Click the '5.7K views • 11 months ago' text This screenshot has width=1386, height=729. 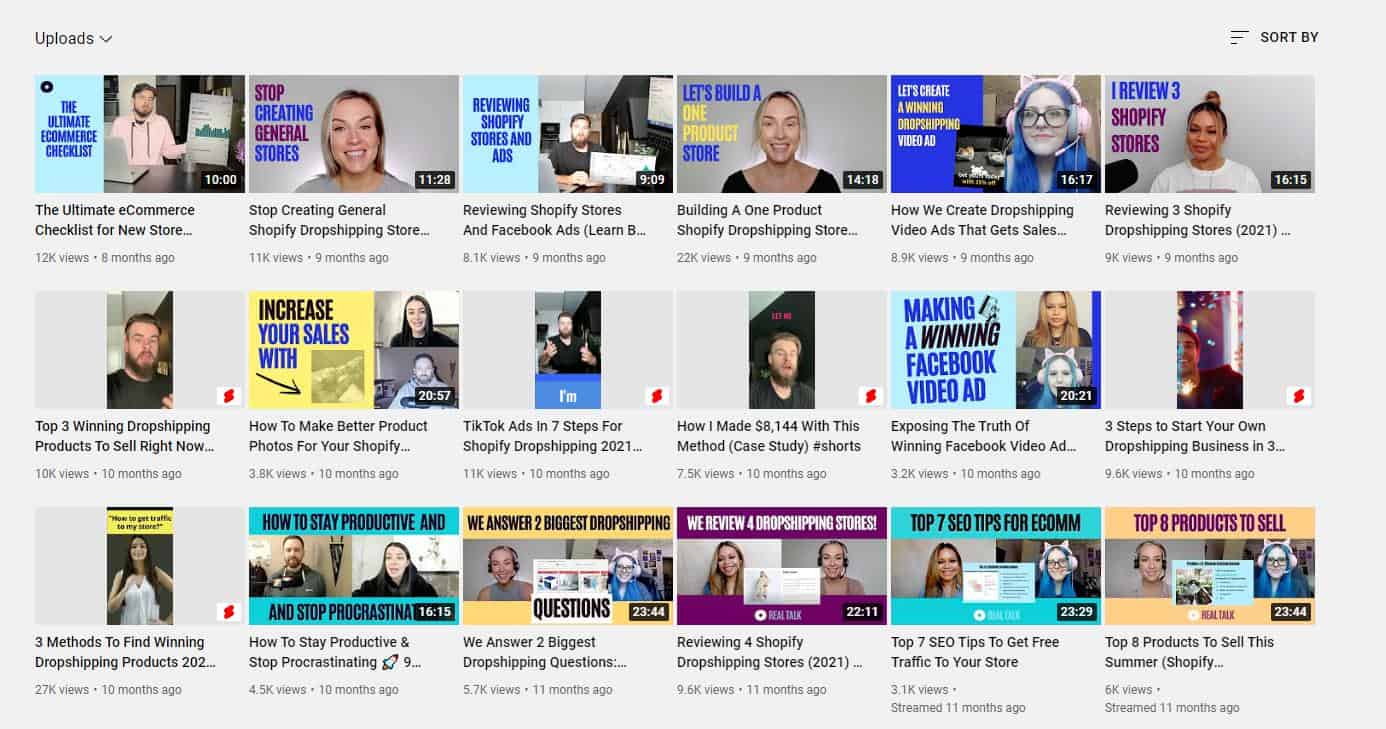click(538, 690)
